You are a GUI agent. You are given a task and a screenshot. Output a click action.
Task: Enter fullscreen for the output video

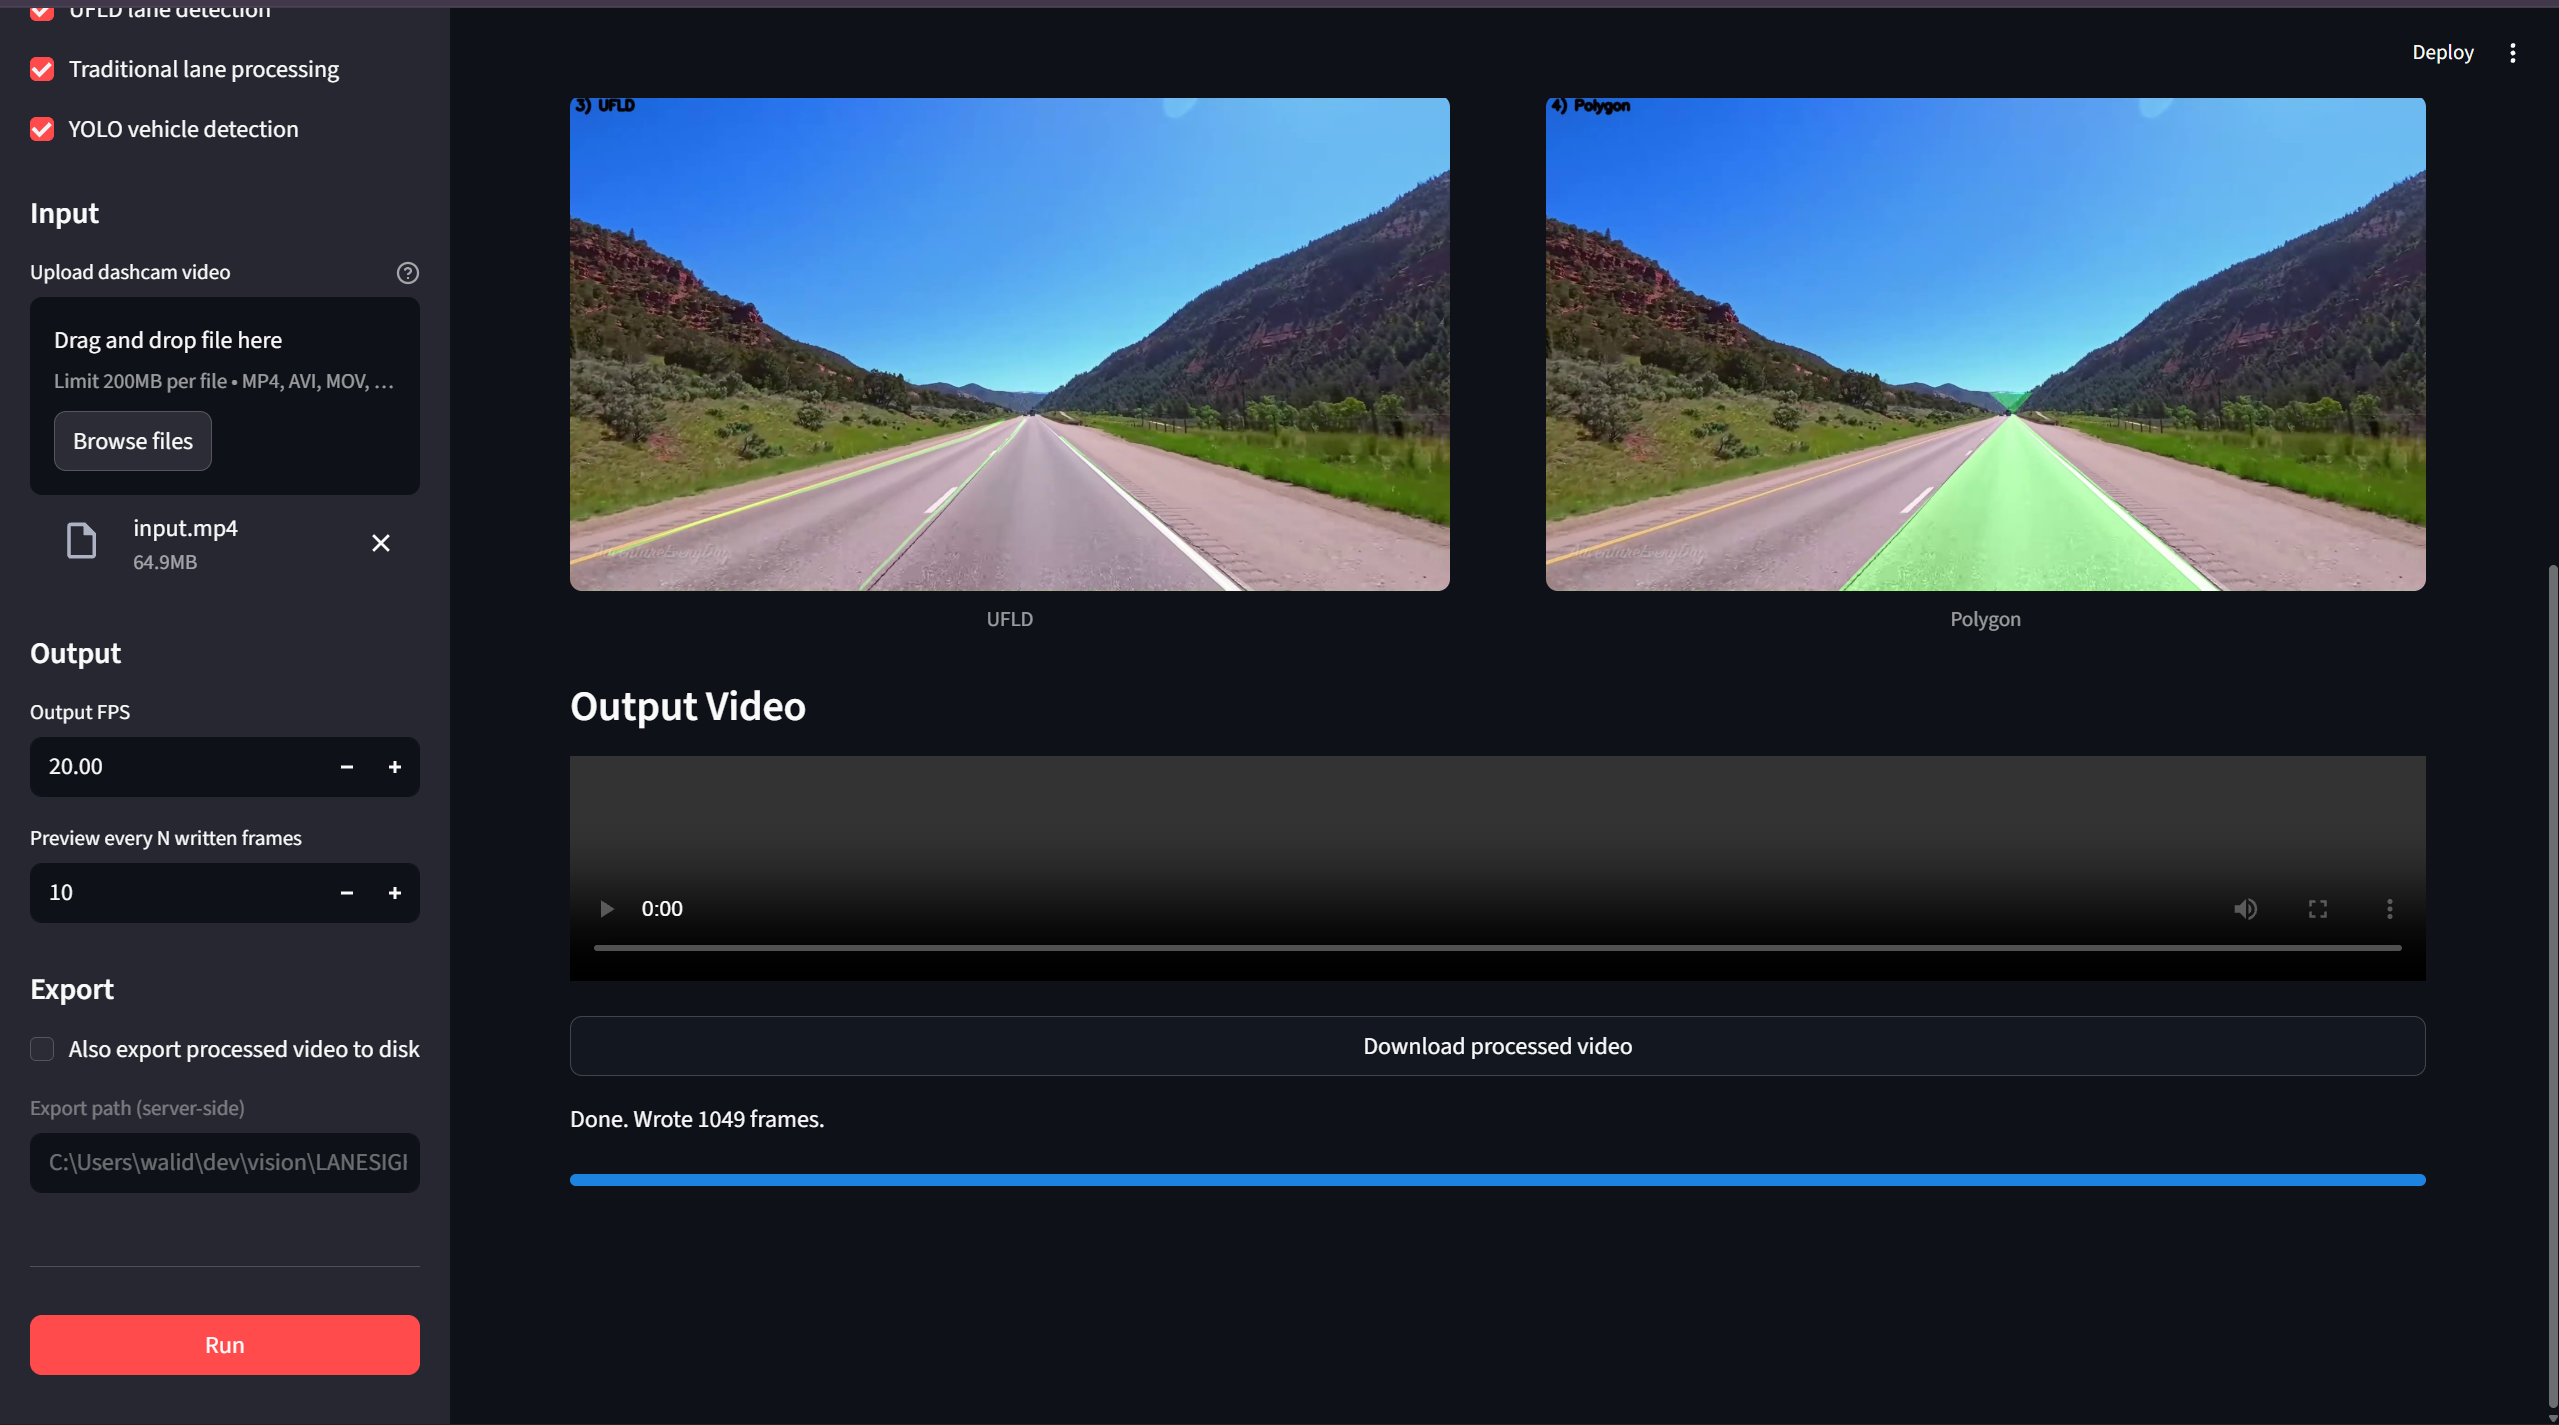click(2317, 909)
